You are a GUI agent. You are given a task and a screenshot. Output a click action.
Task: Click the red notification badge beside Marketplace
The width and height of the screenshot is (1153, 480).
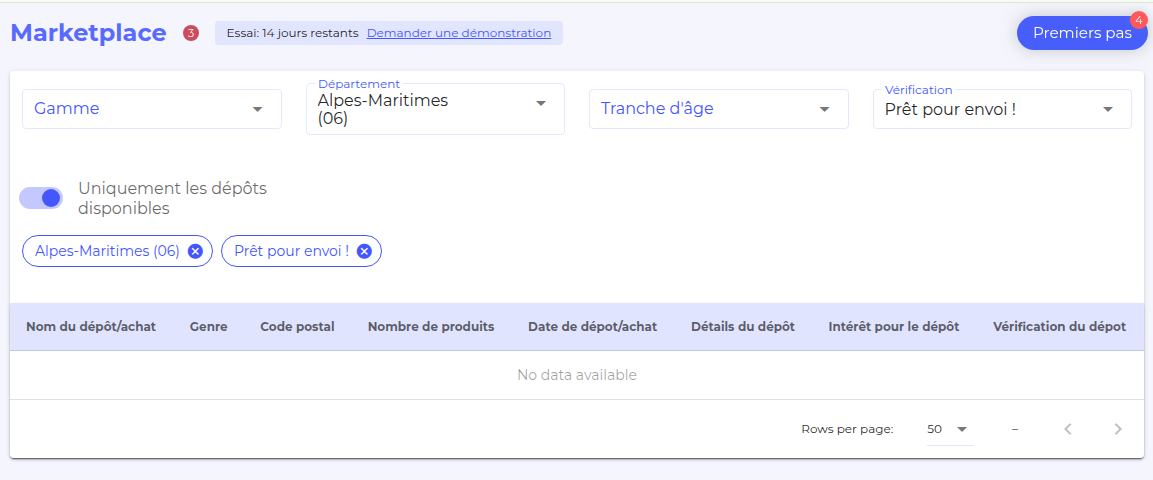point(191,33)
